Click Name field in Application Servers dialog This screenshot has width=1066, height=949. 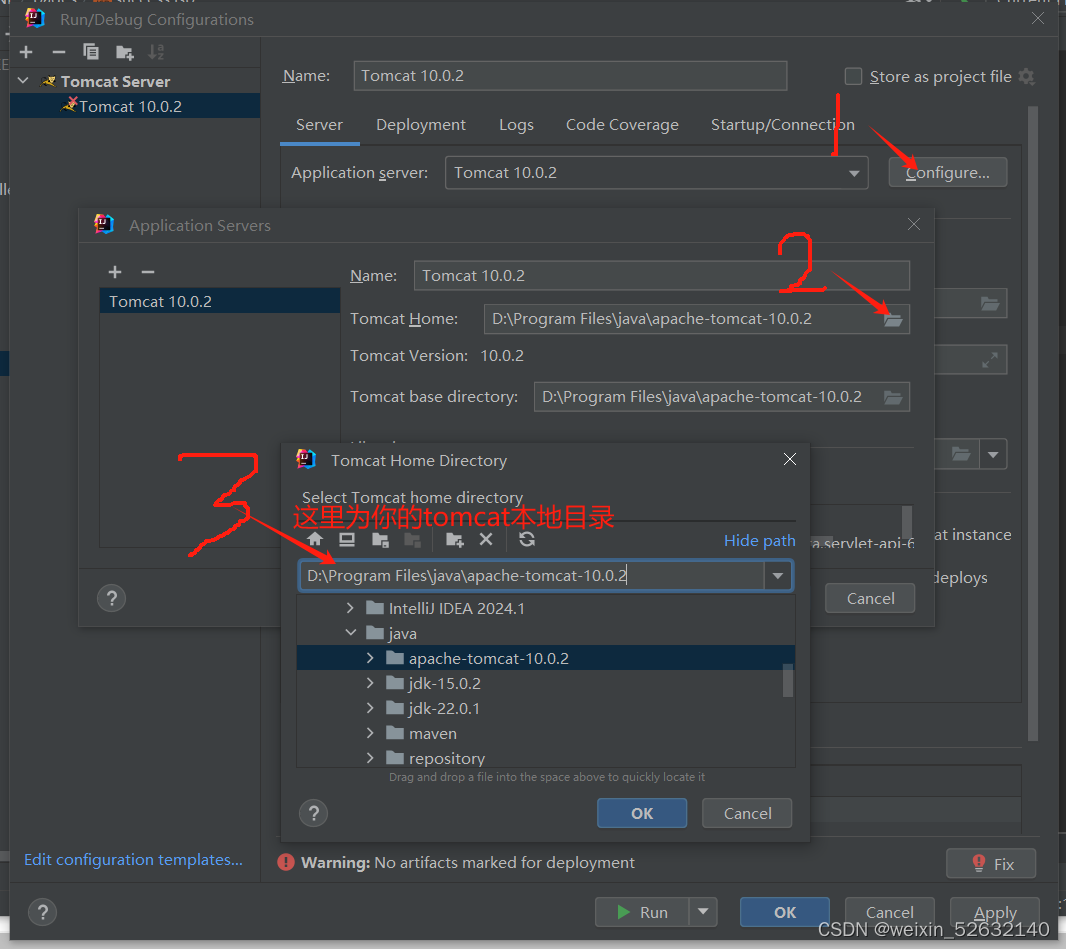[661, 276]
